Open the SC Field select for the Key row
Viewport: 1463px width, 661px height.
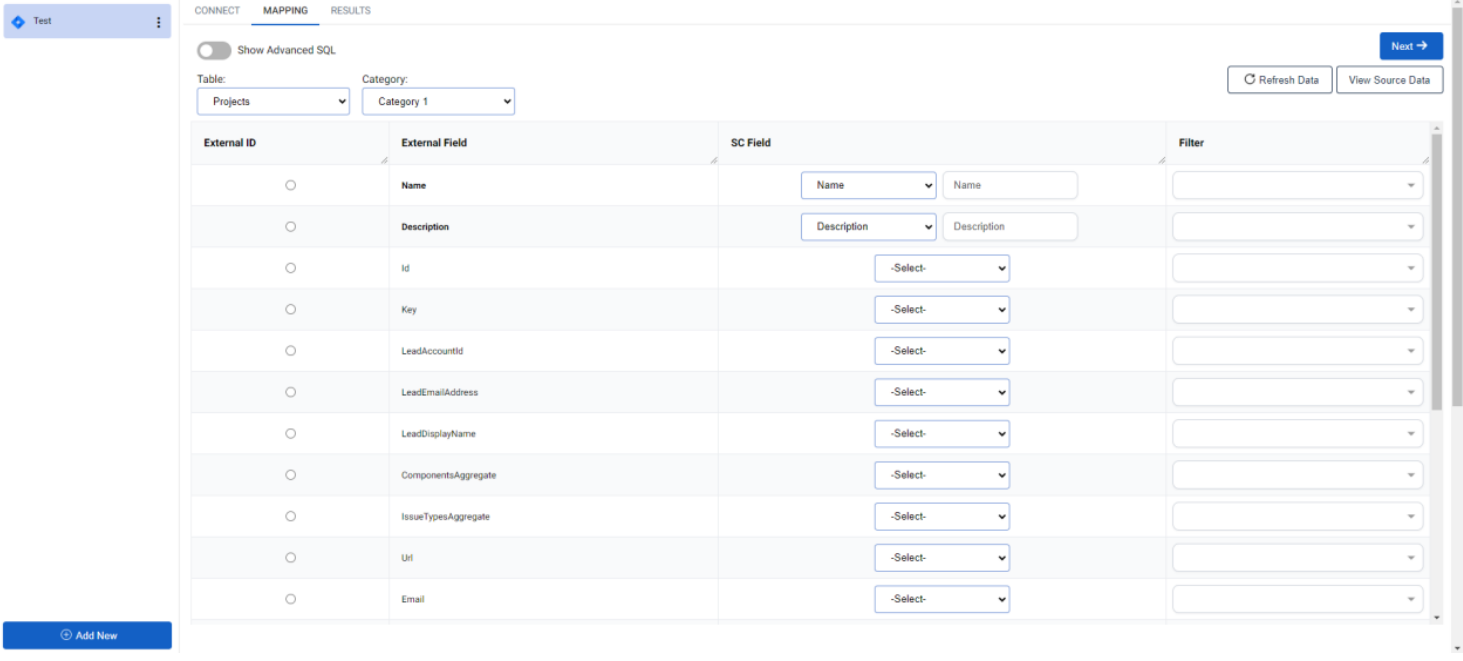pos(941,309)
